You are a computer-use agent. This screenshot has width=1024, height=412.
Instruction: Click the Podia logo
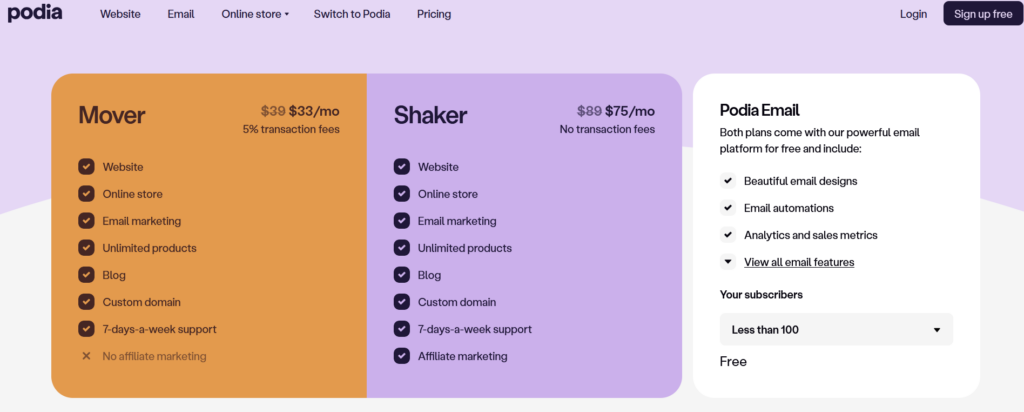click(x=33, y=13)
